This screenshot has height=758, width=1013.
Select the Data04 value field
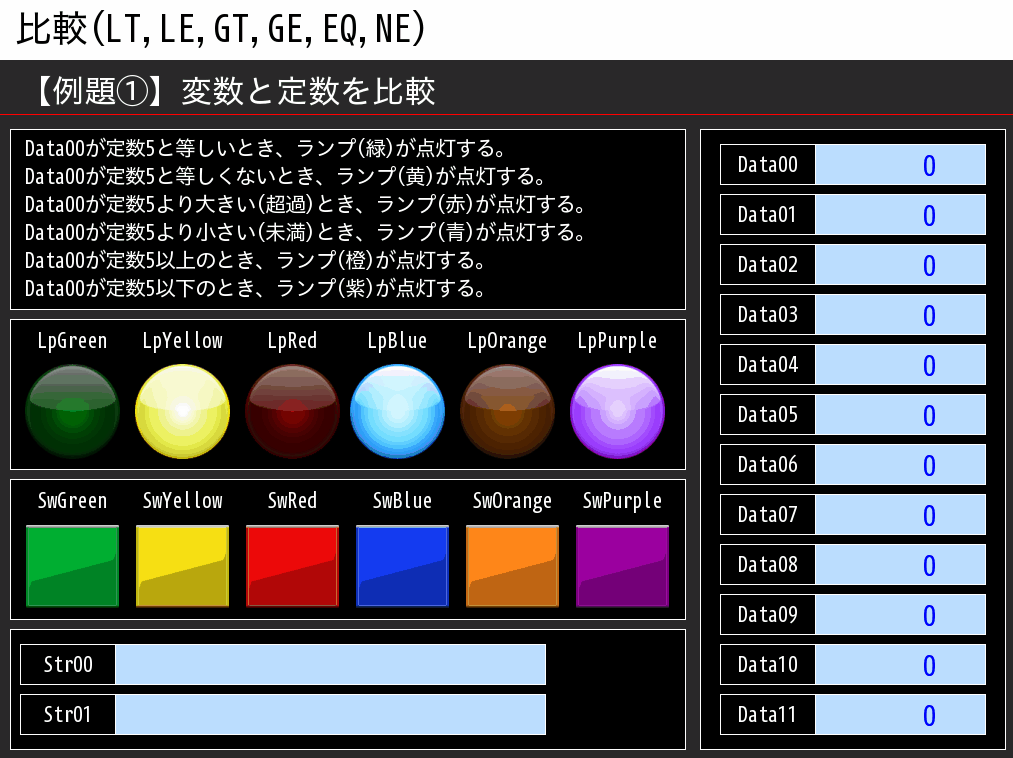(900, 364)
